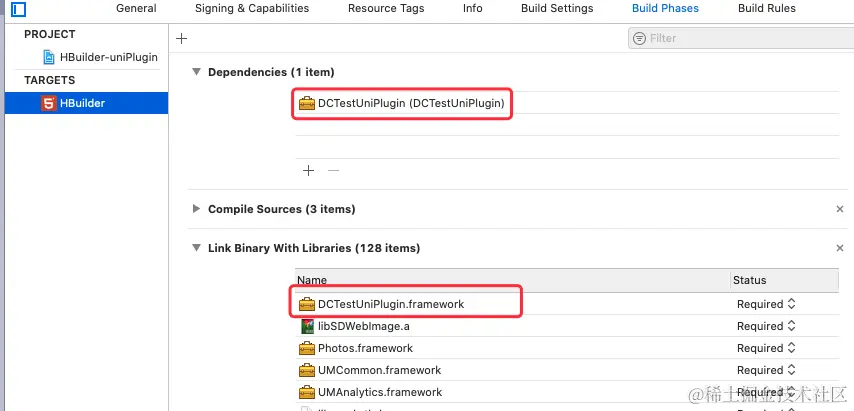Click the Dependencies (1 item) title
Viewport: 854px width, 411px height.
(271, 72)
